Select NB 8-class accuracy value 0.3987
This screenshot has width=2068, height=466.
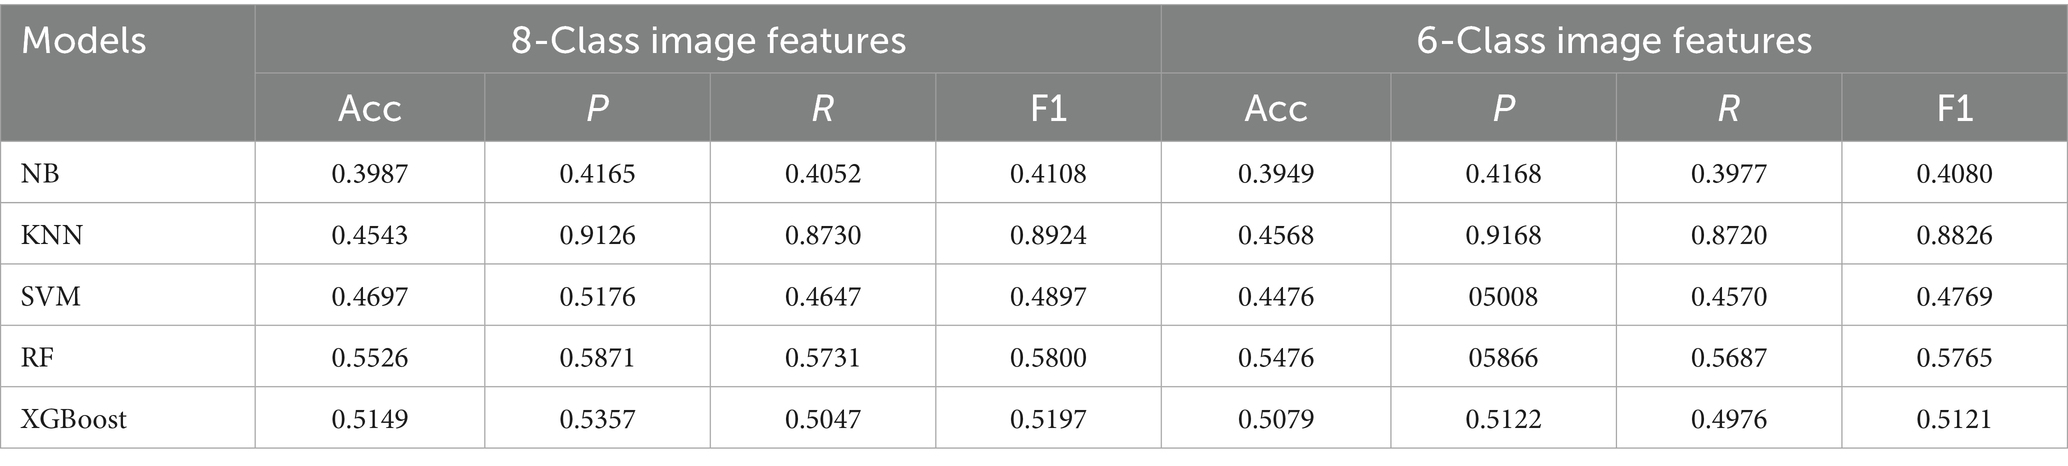[370, 174]
